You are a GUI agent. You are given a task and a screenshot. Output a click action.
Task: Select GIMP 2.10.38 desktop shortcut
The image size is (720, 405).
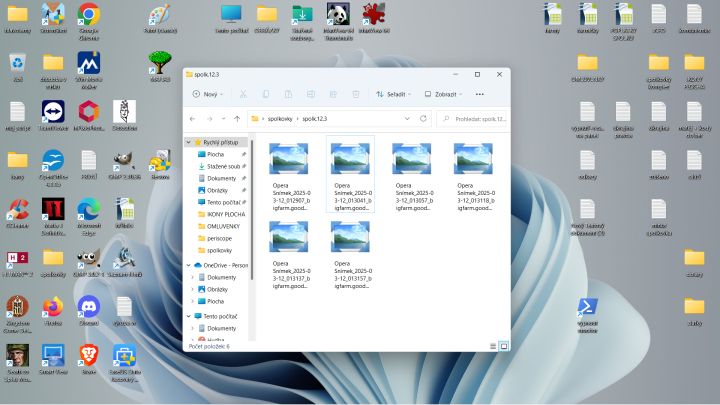click(x=124, y=165)
